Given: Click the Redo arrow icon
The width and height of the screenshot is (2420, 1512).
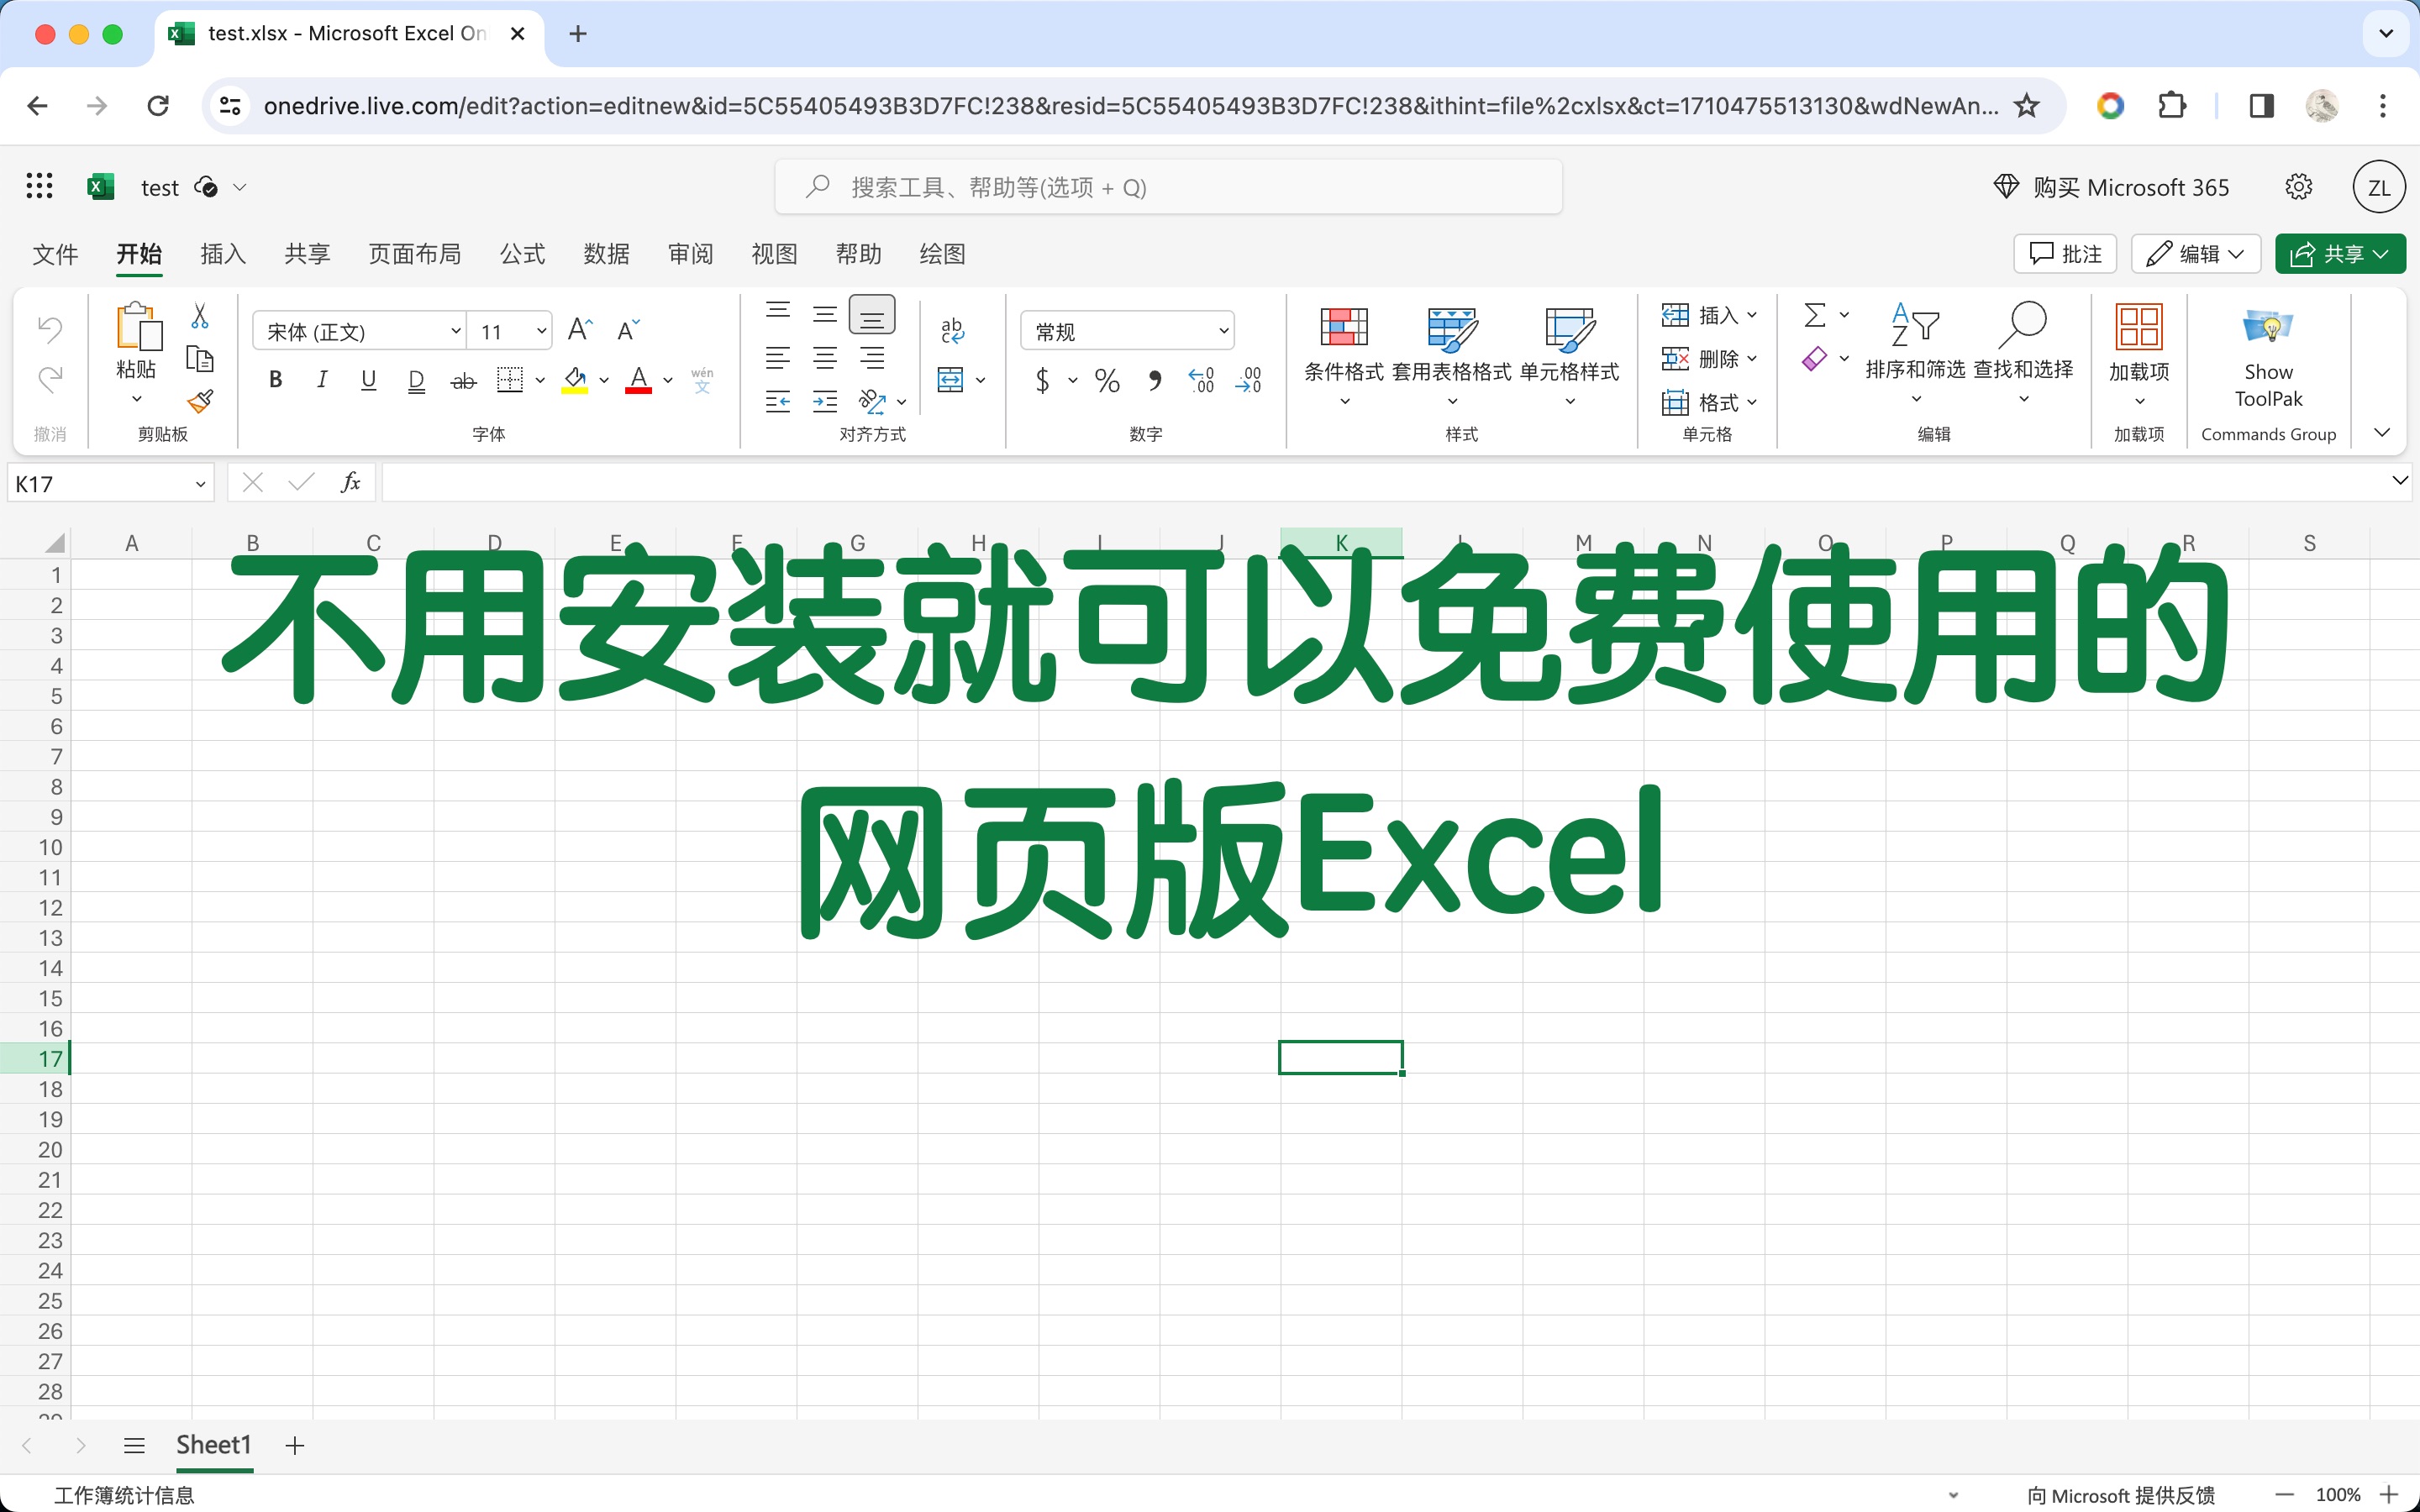Looking at the screenshot, I should (x=50, y=379).
